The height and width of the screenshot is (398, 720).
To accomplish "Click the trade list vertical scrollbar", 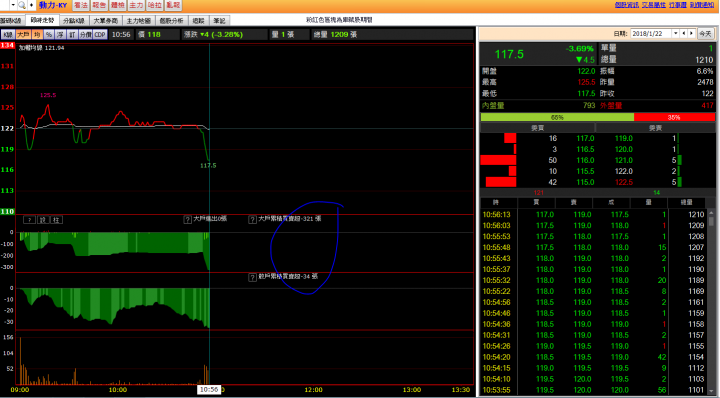I will 711,303.
